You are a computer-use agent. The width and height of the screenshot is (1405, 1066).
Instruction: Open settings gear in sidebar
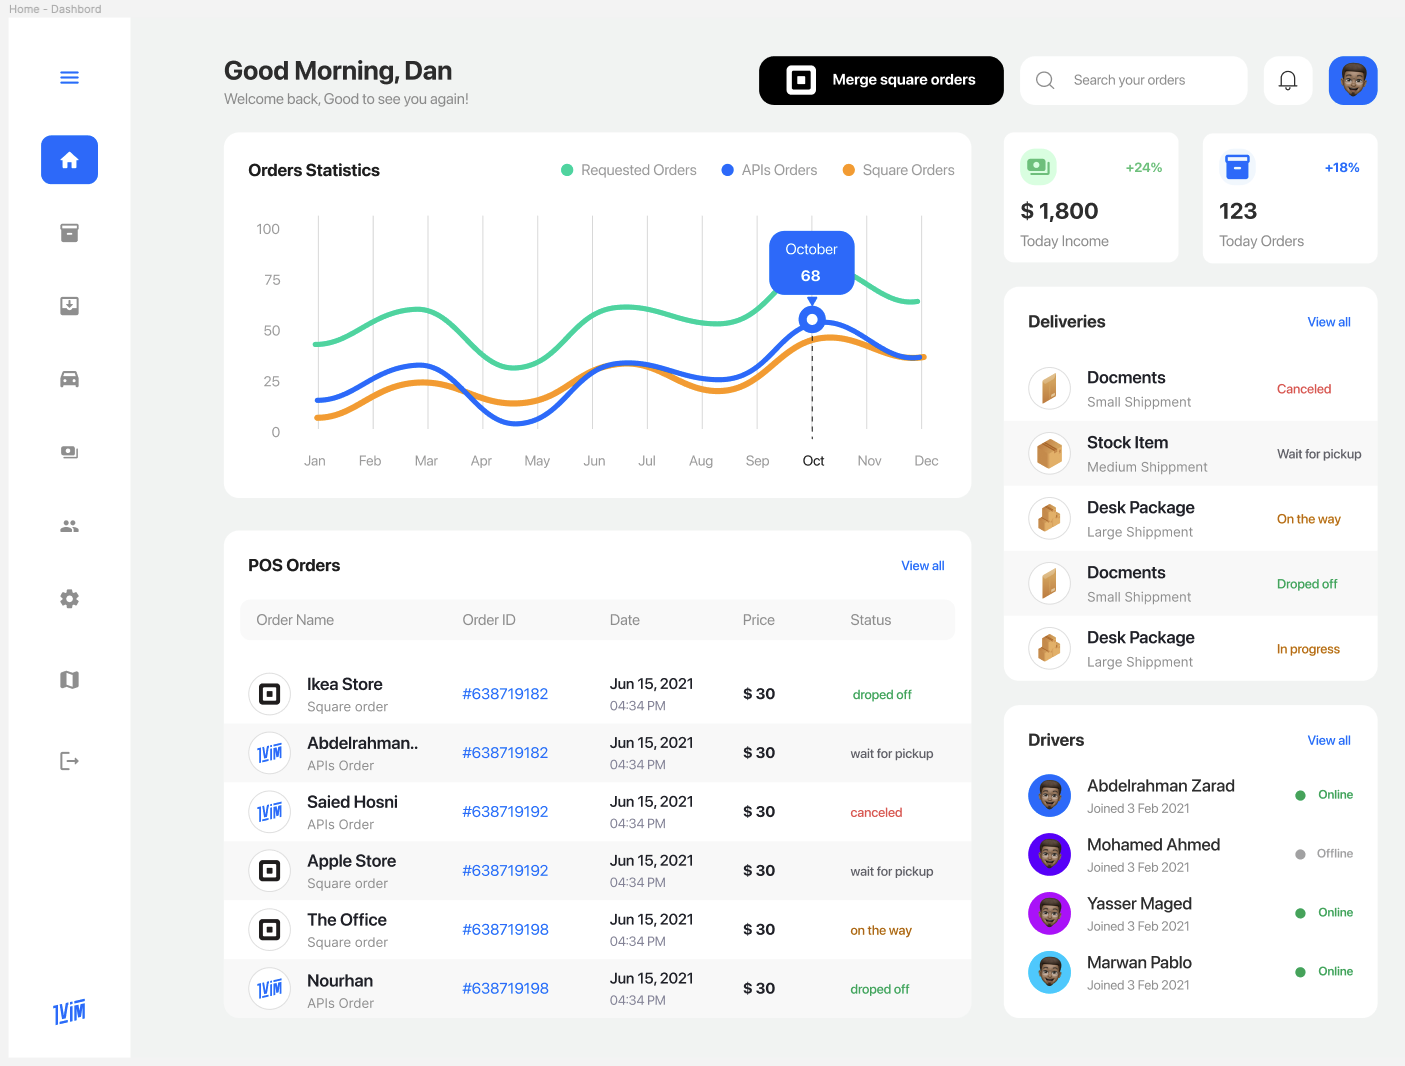coord(69,599)
